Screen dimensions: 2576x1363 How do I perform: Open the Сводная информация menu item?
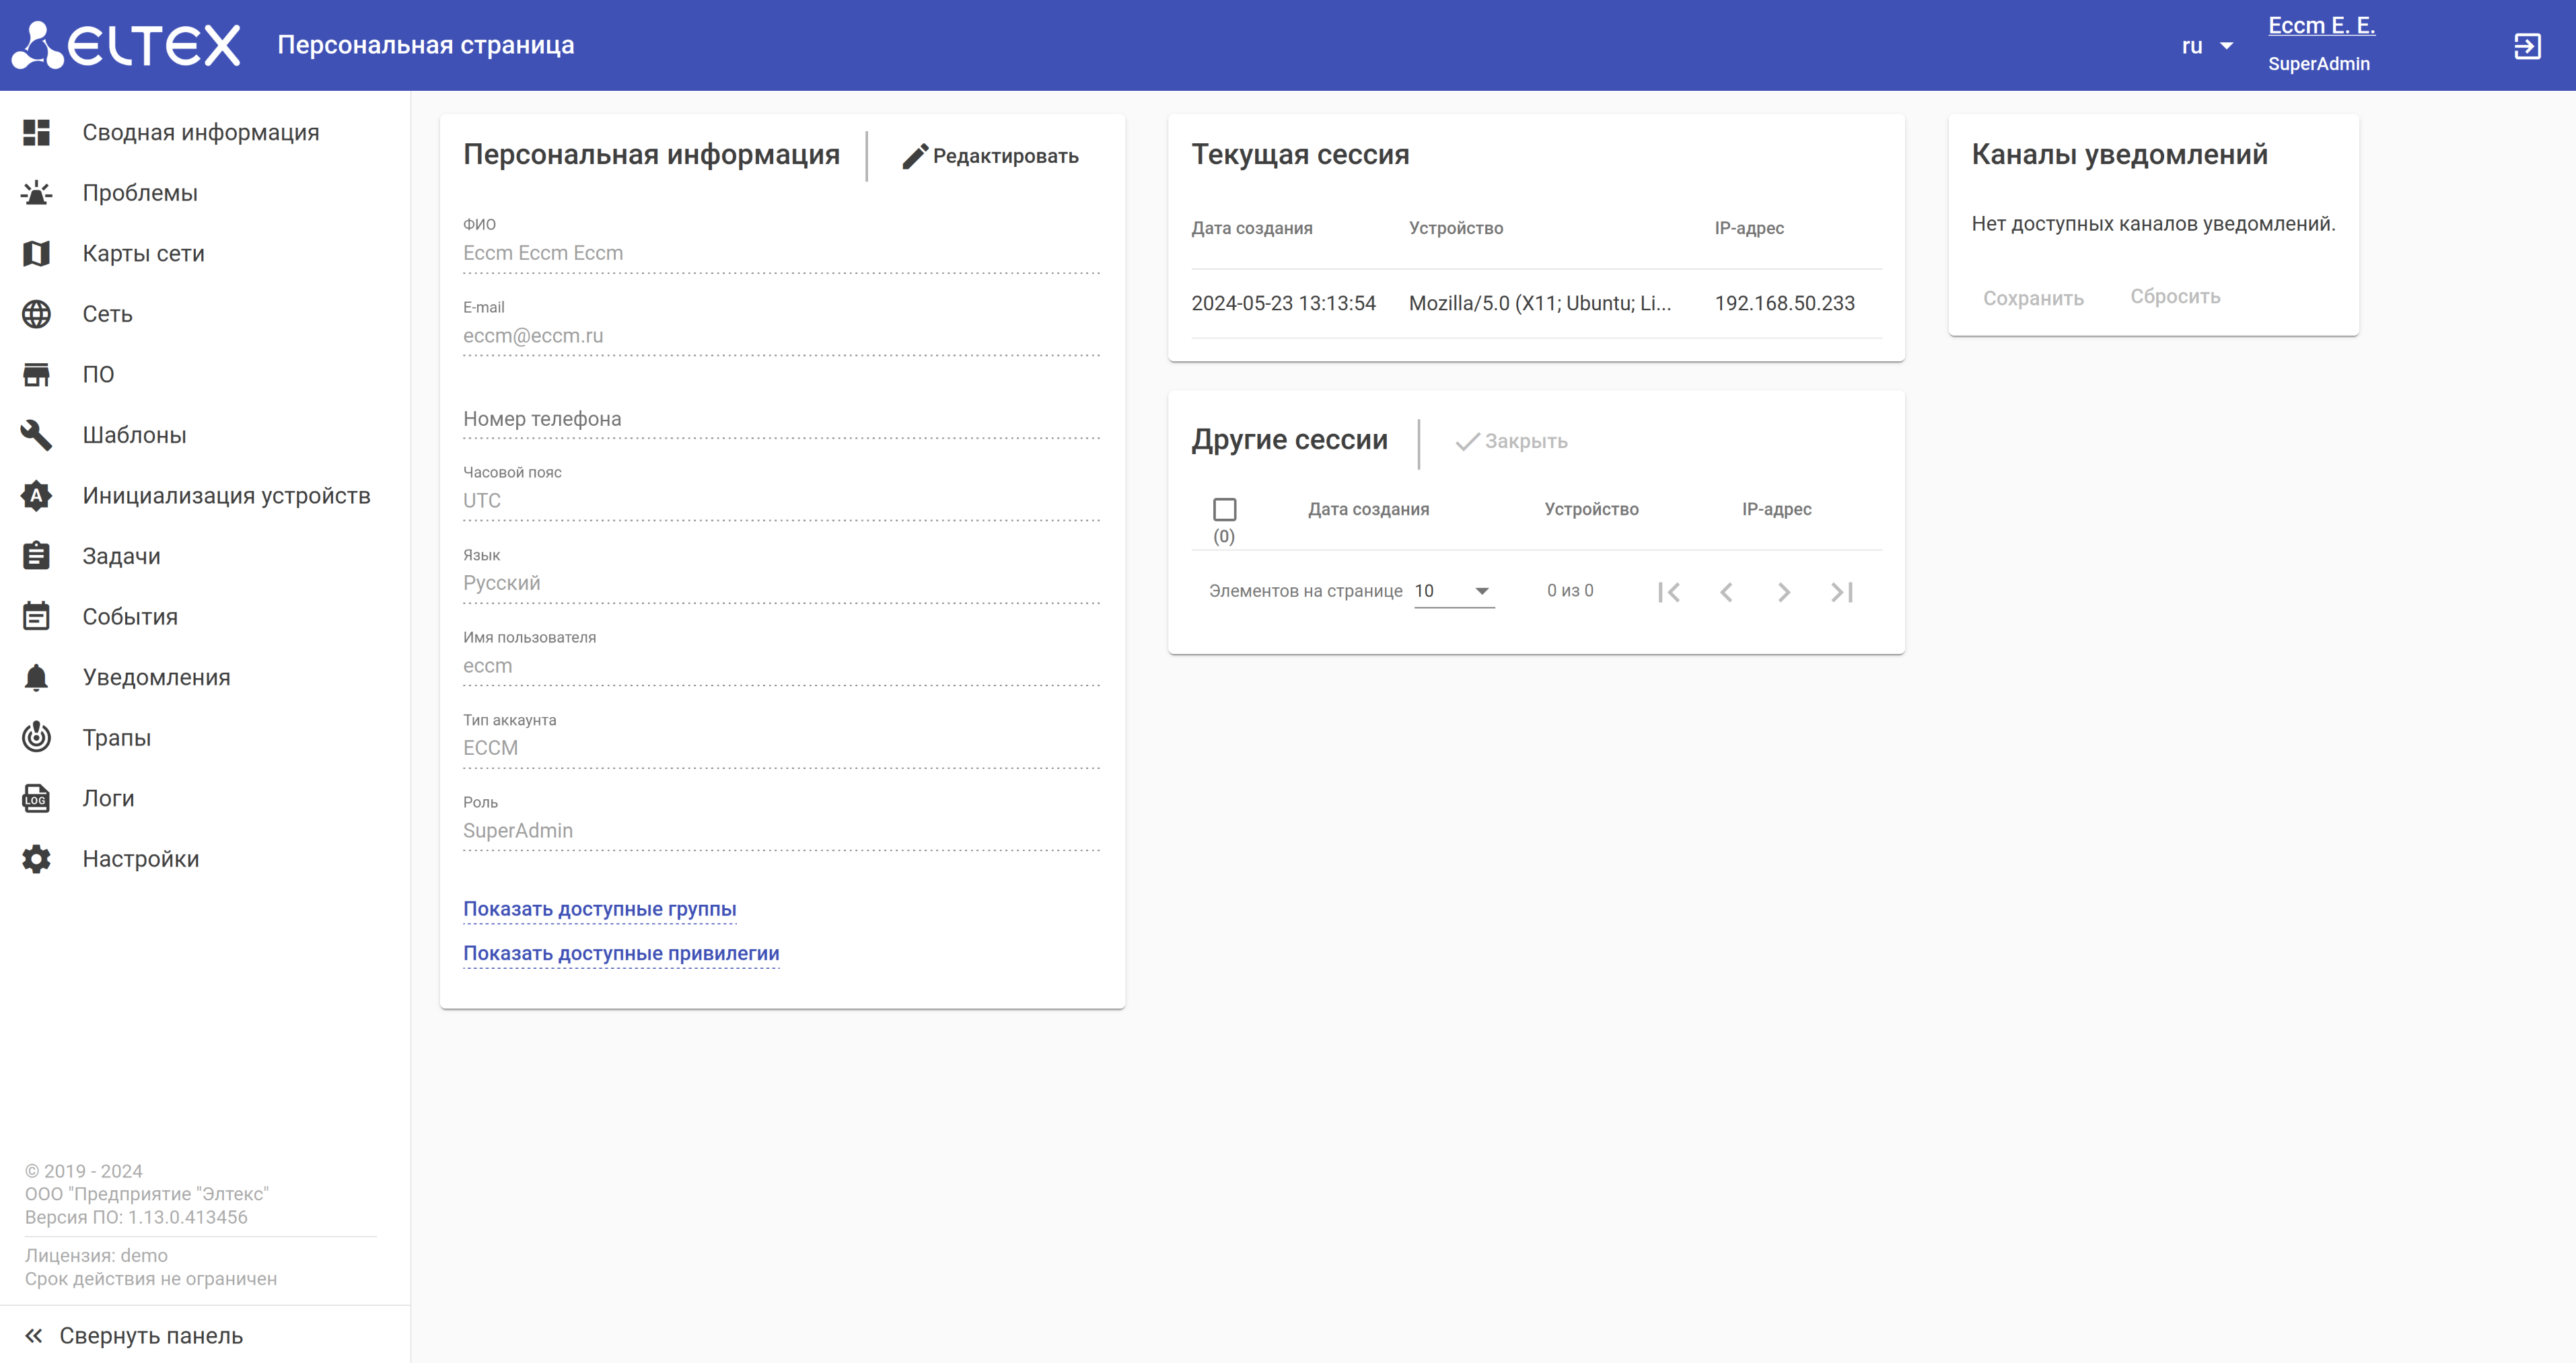pos(200,133)
